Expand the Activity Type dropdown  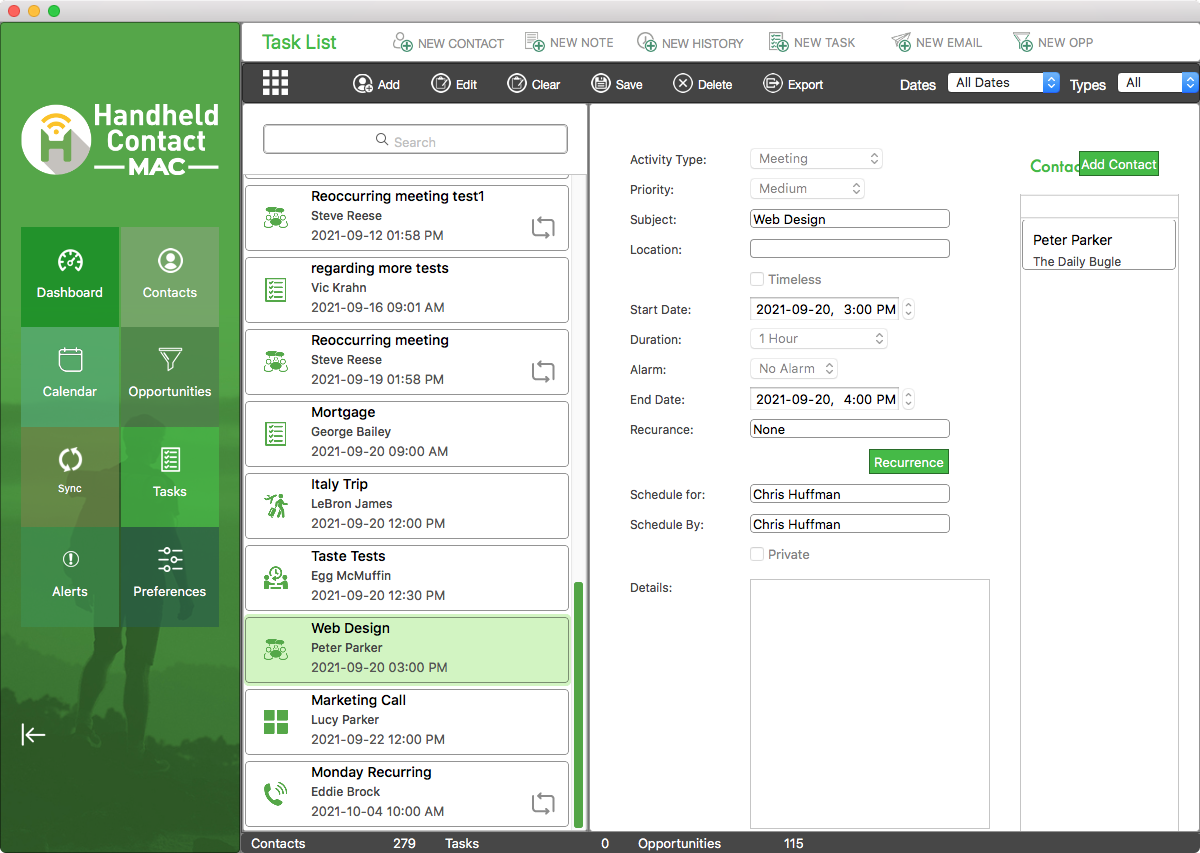[x=816, y=159]
